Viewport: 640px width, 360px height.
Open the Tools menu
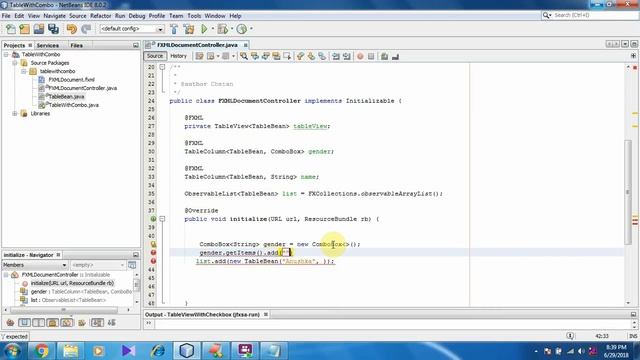pyautogui.click(x=194, y=16)
